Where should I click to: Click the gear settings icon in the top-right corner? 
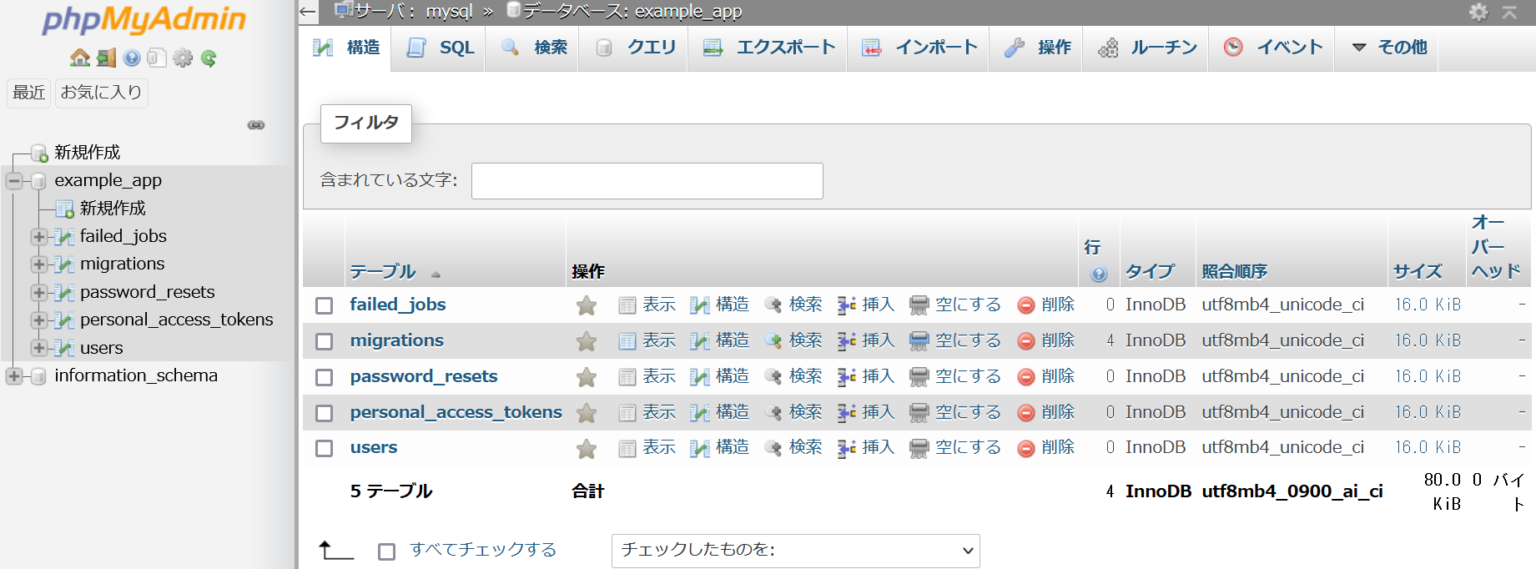click(x=1478, y=12)
